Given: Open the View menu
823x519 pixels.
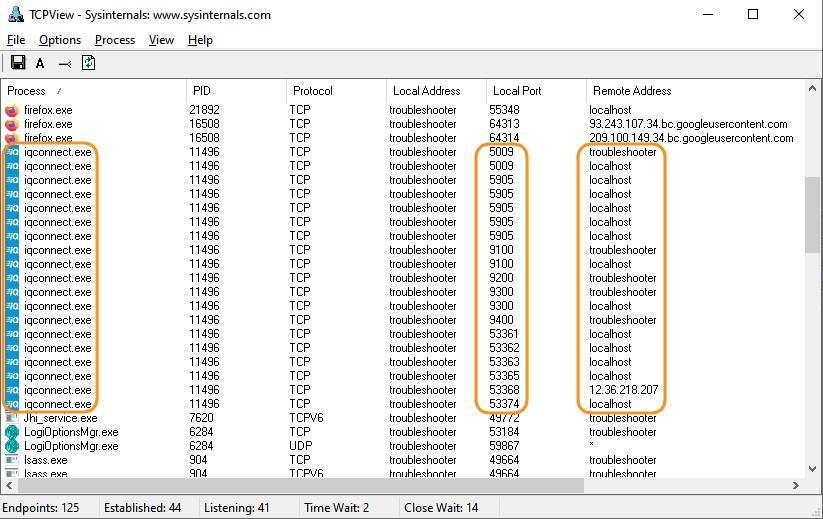Looking at the screenshot, I should click(161, 40).
